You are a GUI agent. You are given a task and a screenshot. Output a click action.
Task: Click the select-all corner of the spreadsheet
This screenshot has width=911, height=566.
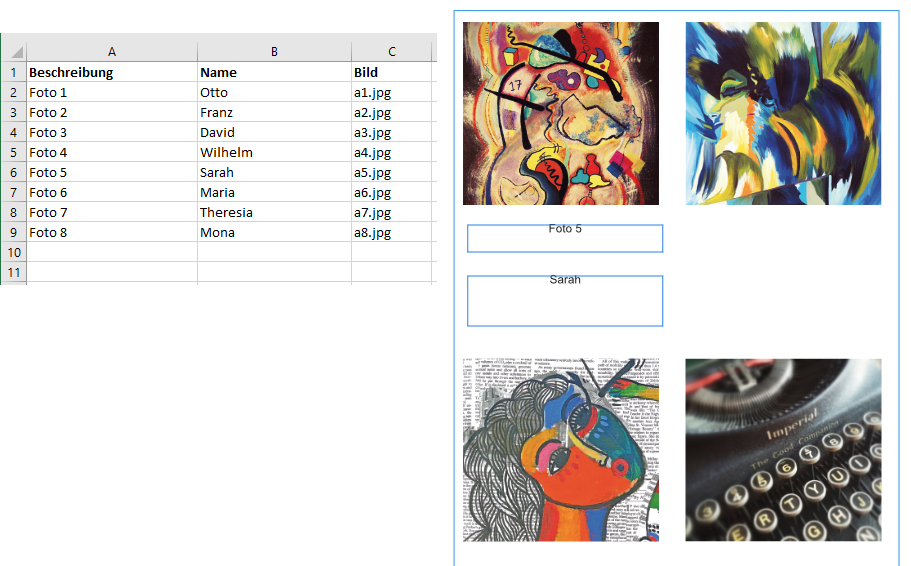pyautogui.click(x=14, y=52)
